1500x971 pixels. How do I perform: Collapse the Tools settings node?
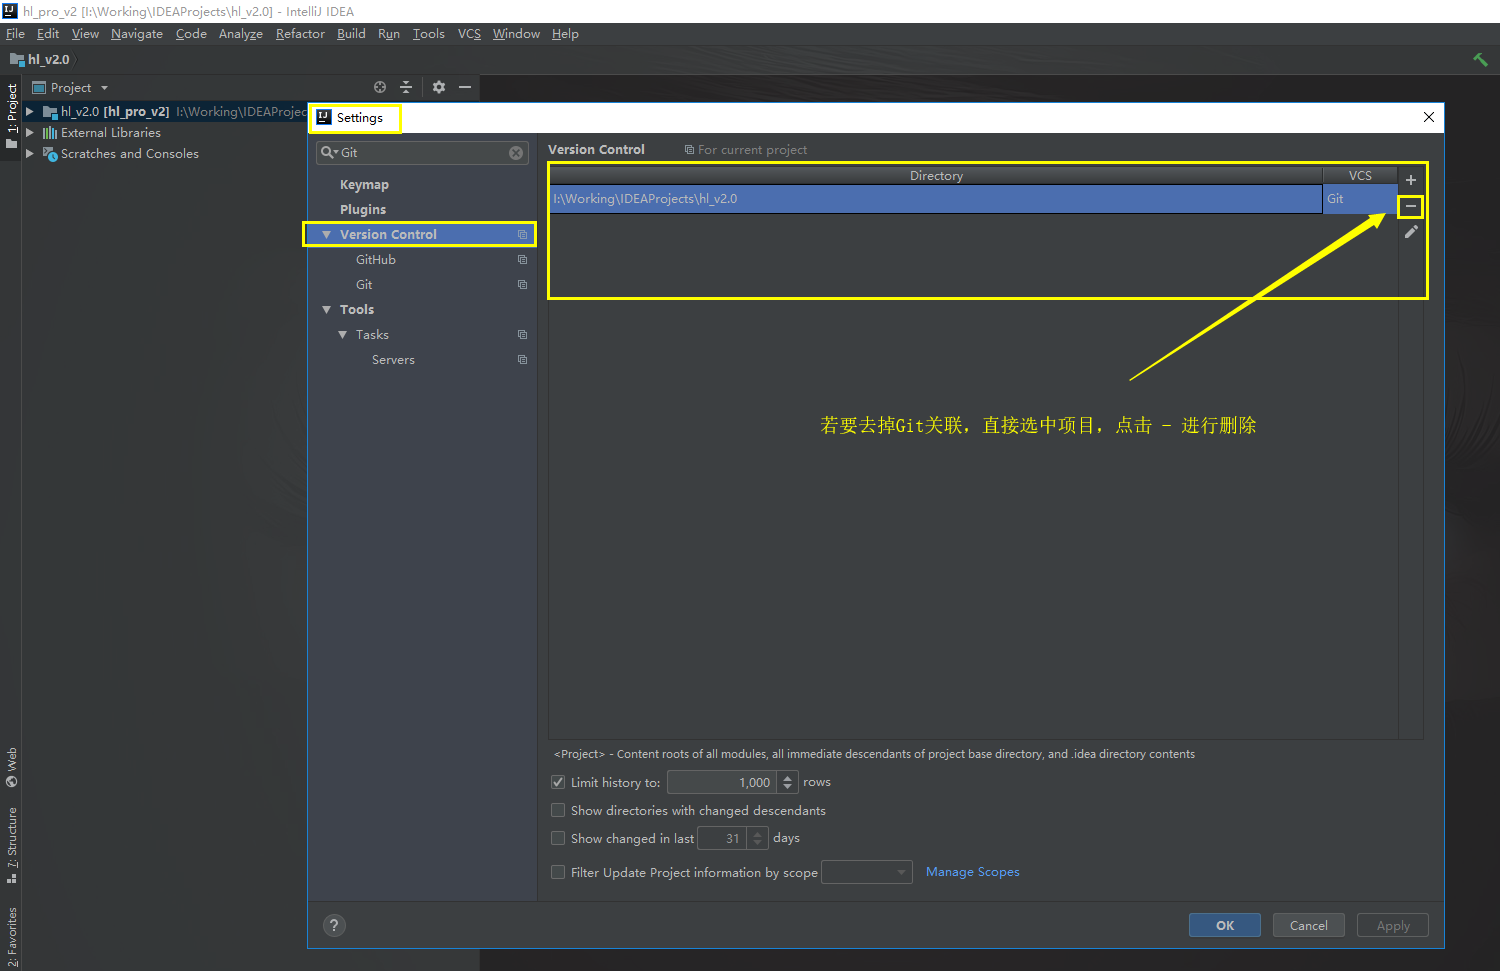coord(326,310)
